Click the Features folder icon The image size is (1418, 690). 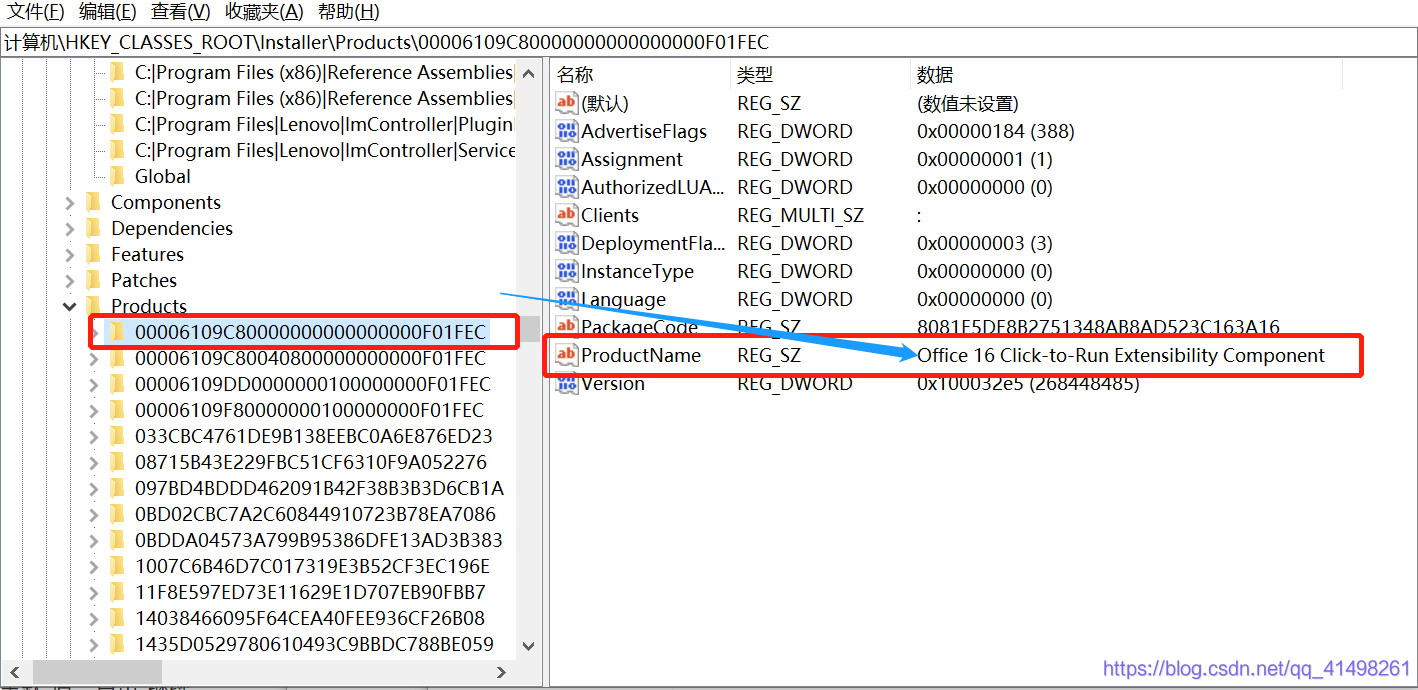pyautogui.click(x=94, y=254)
